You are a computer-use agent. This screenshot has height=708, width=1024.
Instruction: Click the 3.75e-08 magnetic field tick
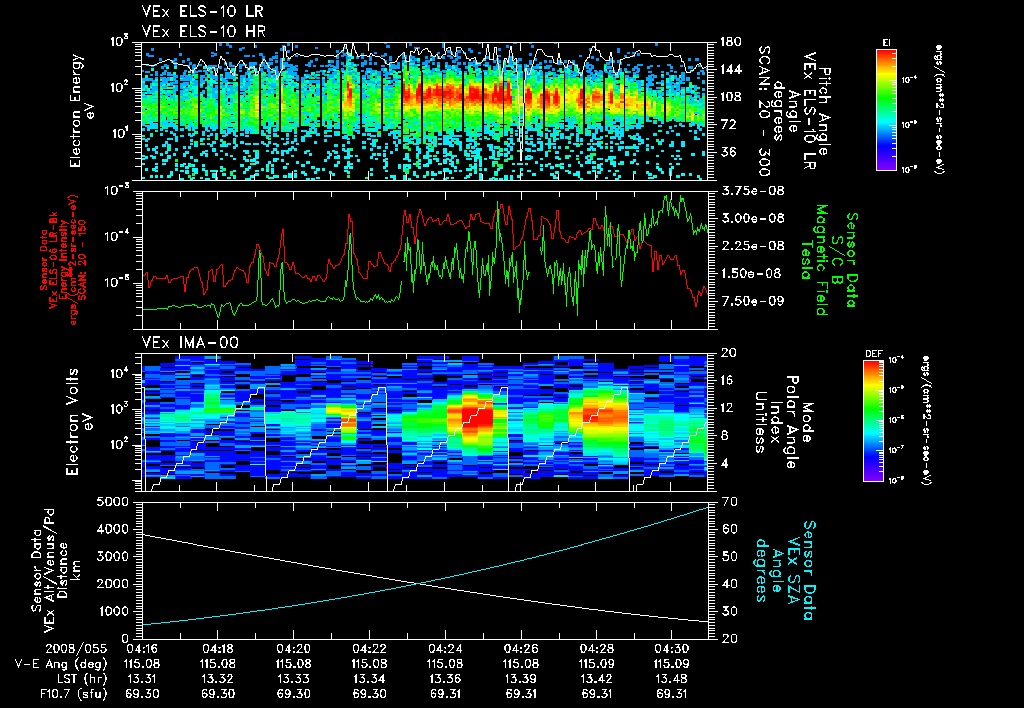752,191
